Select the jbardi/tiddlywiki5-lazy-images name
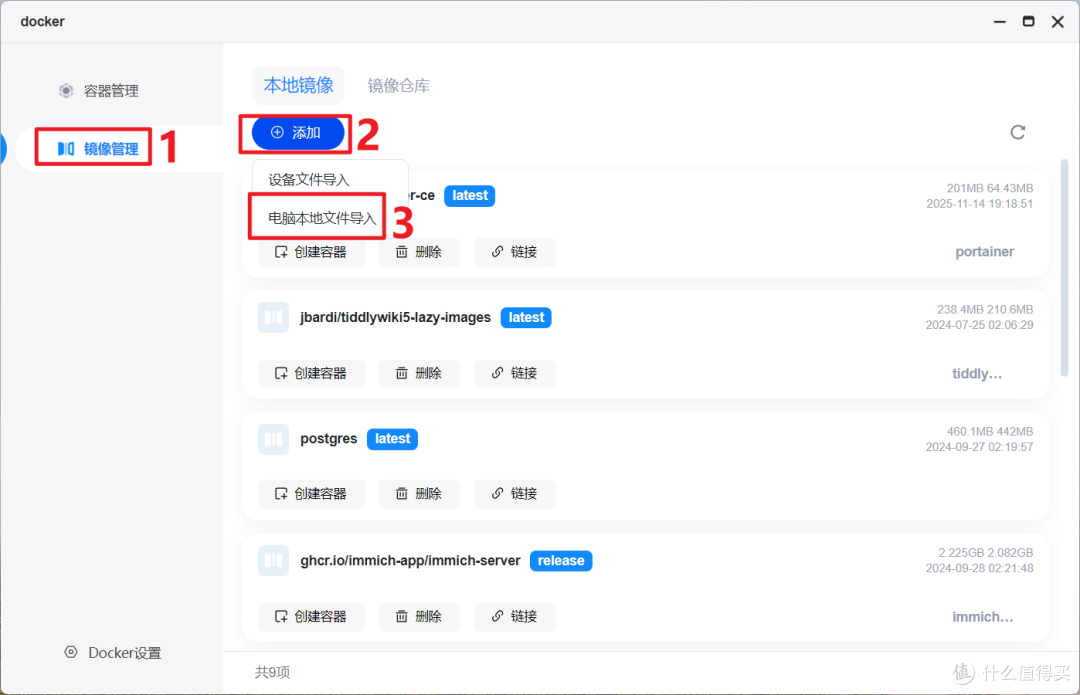The width and height of the screenshot is (1080, 695). 395,318
